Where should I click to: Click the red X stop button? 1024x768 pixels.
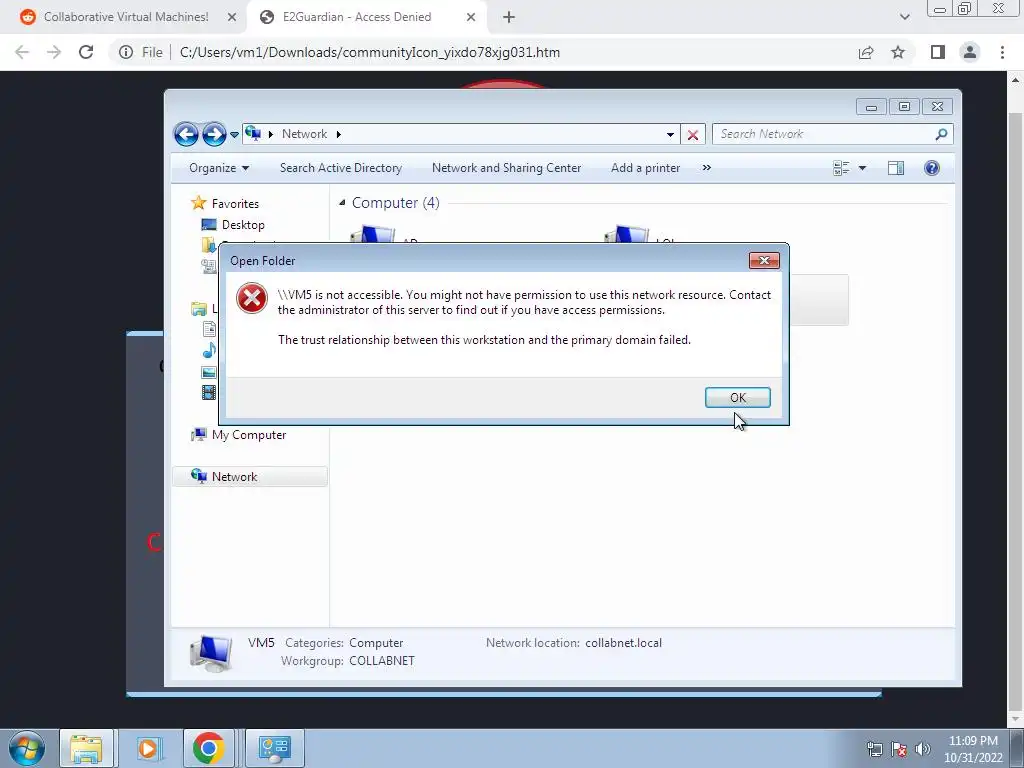click(693, 135)
